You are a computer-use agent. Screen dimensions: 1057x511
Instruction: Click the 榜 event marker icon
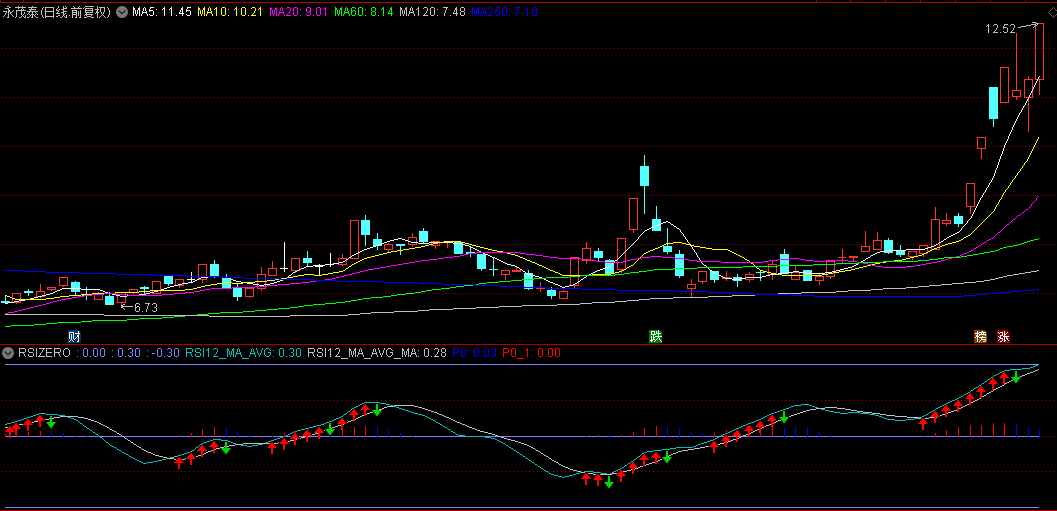[x=981, y=336]
